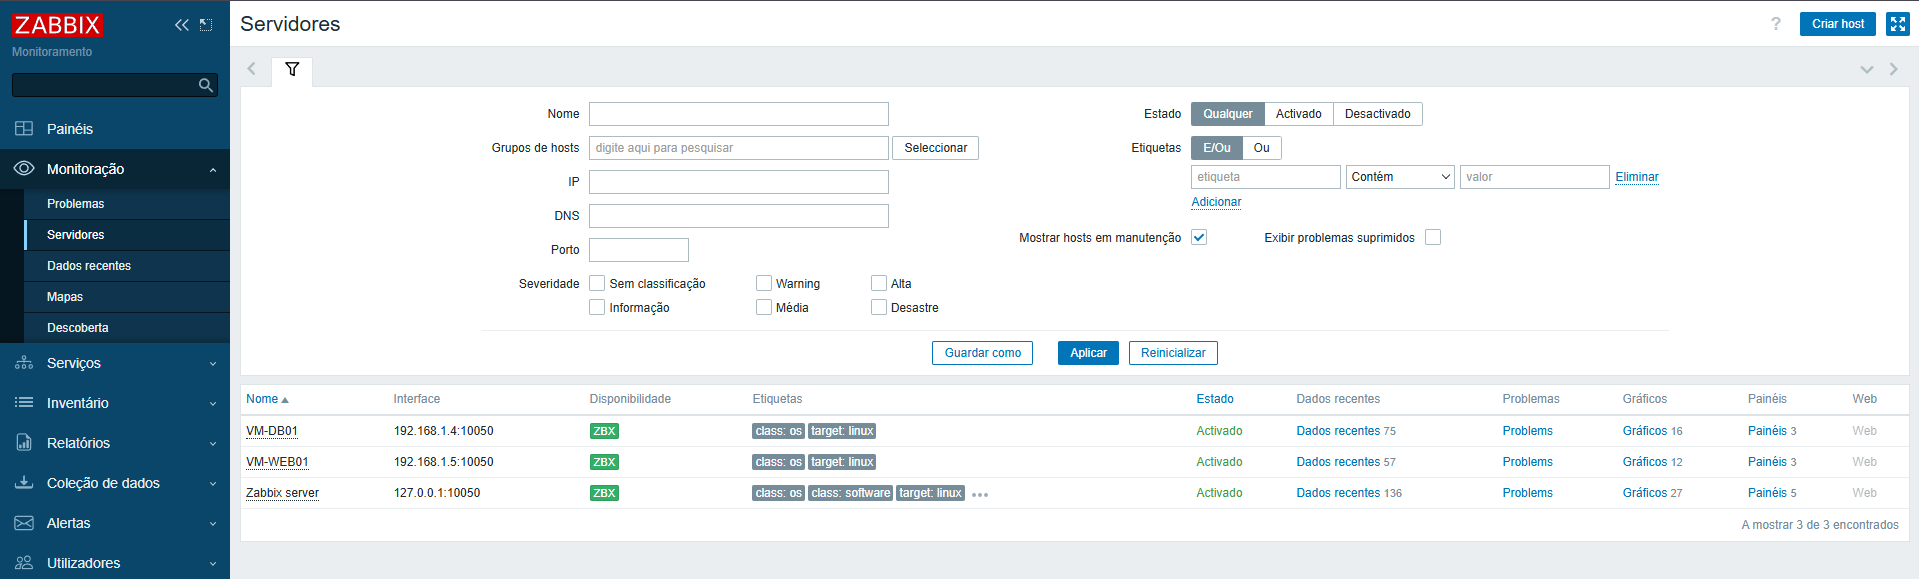Screen dimensions: 1919x579
Task: Enter kiosk fullscreen mode icon
Action: tap(1897, 24)
